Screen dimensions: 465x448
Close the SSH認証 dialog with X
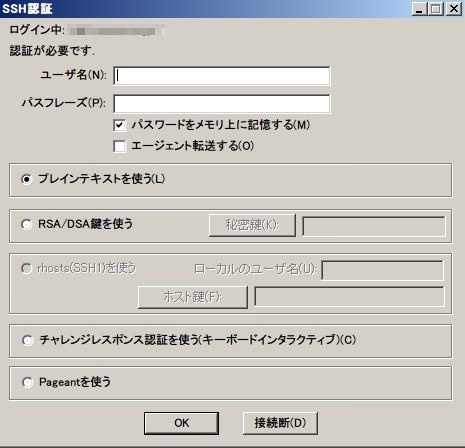click(454, 9)
